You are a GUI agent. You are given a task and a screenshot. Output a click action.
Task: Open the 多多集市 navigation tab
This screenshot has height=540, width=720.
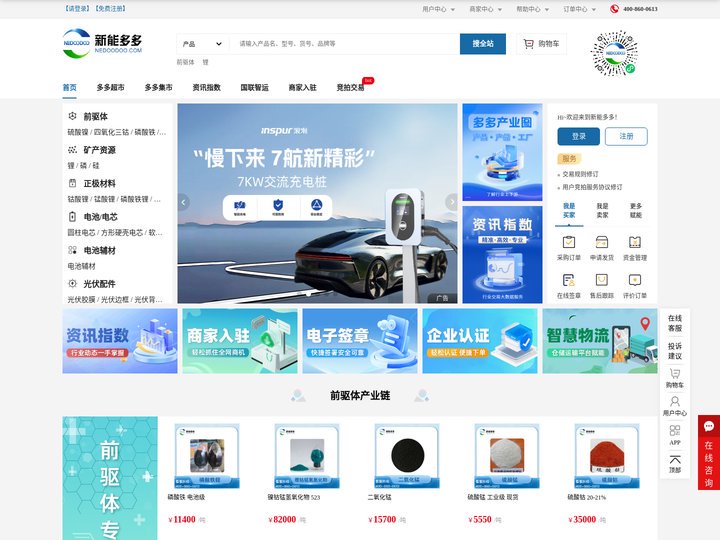coord(158,87)
